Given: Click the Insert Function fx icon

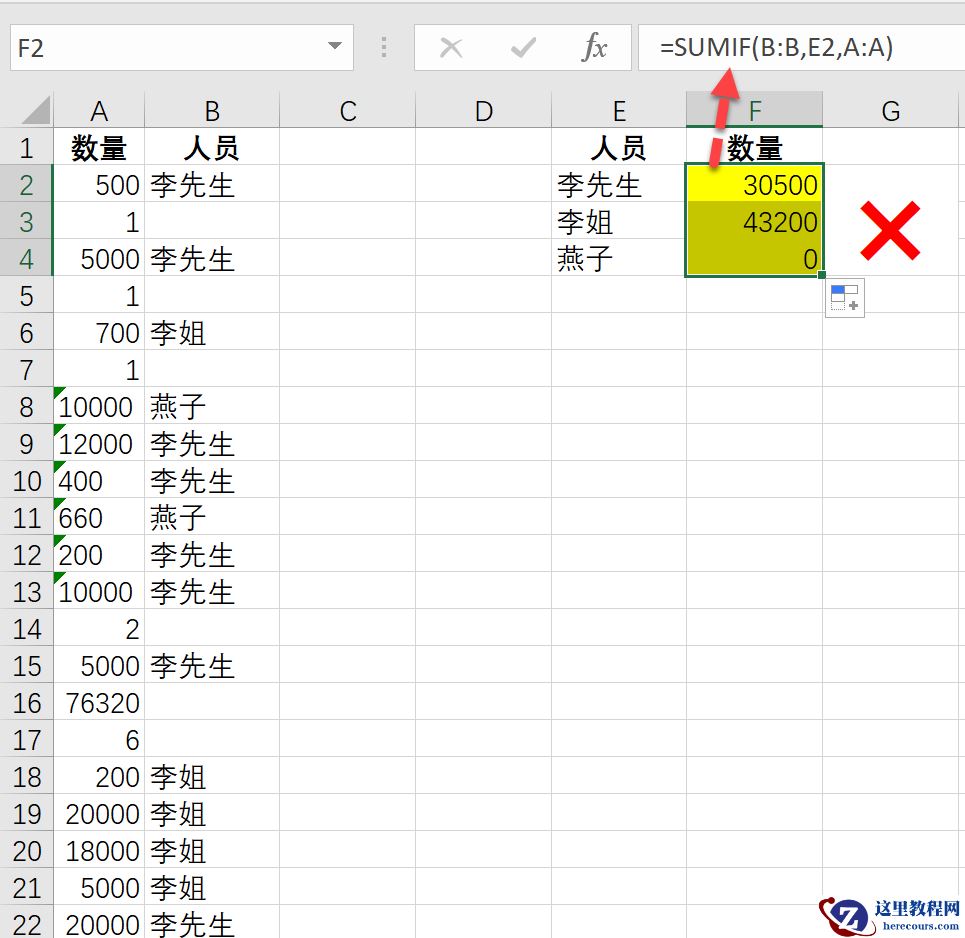Looking at the screenshot, I should point(596,47).
